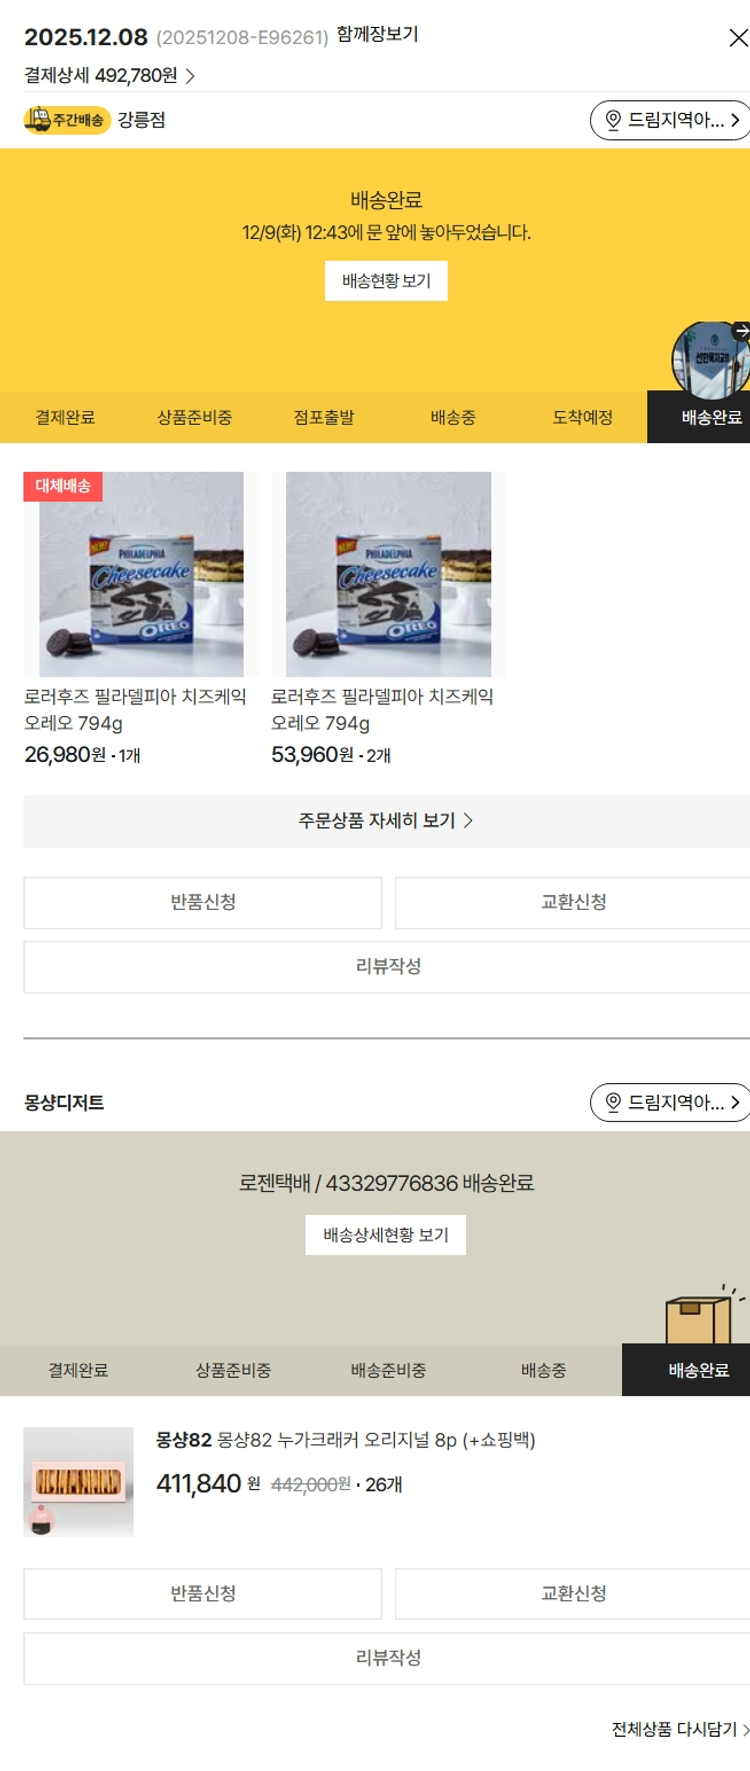Click the cardboard box delivery icon
Viewport: 750px width, 1771px height.
click(703, 1314)
